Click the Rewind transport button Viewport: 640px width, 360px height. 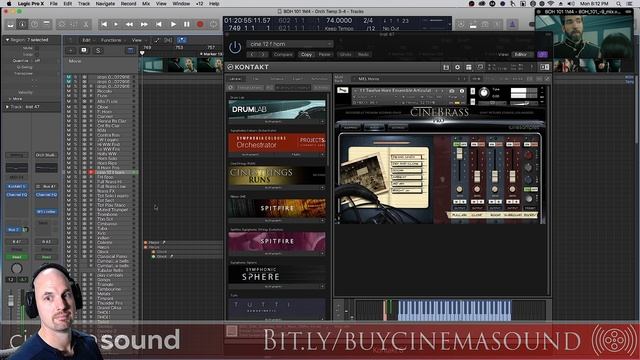point(129,24)
